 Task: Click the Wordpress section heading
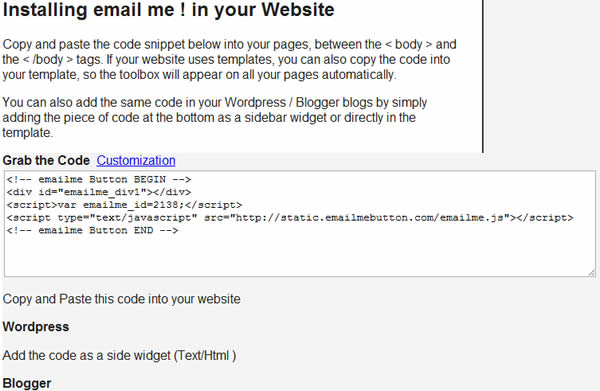[36, 327]
